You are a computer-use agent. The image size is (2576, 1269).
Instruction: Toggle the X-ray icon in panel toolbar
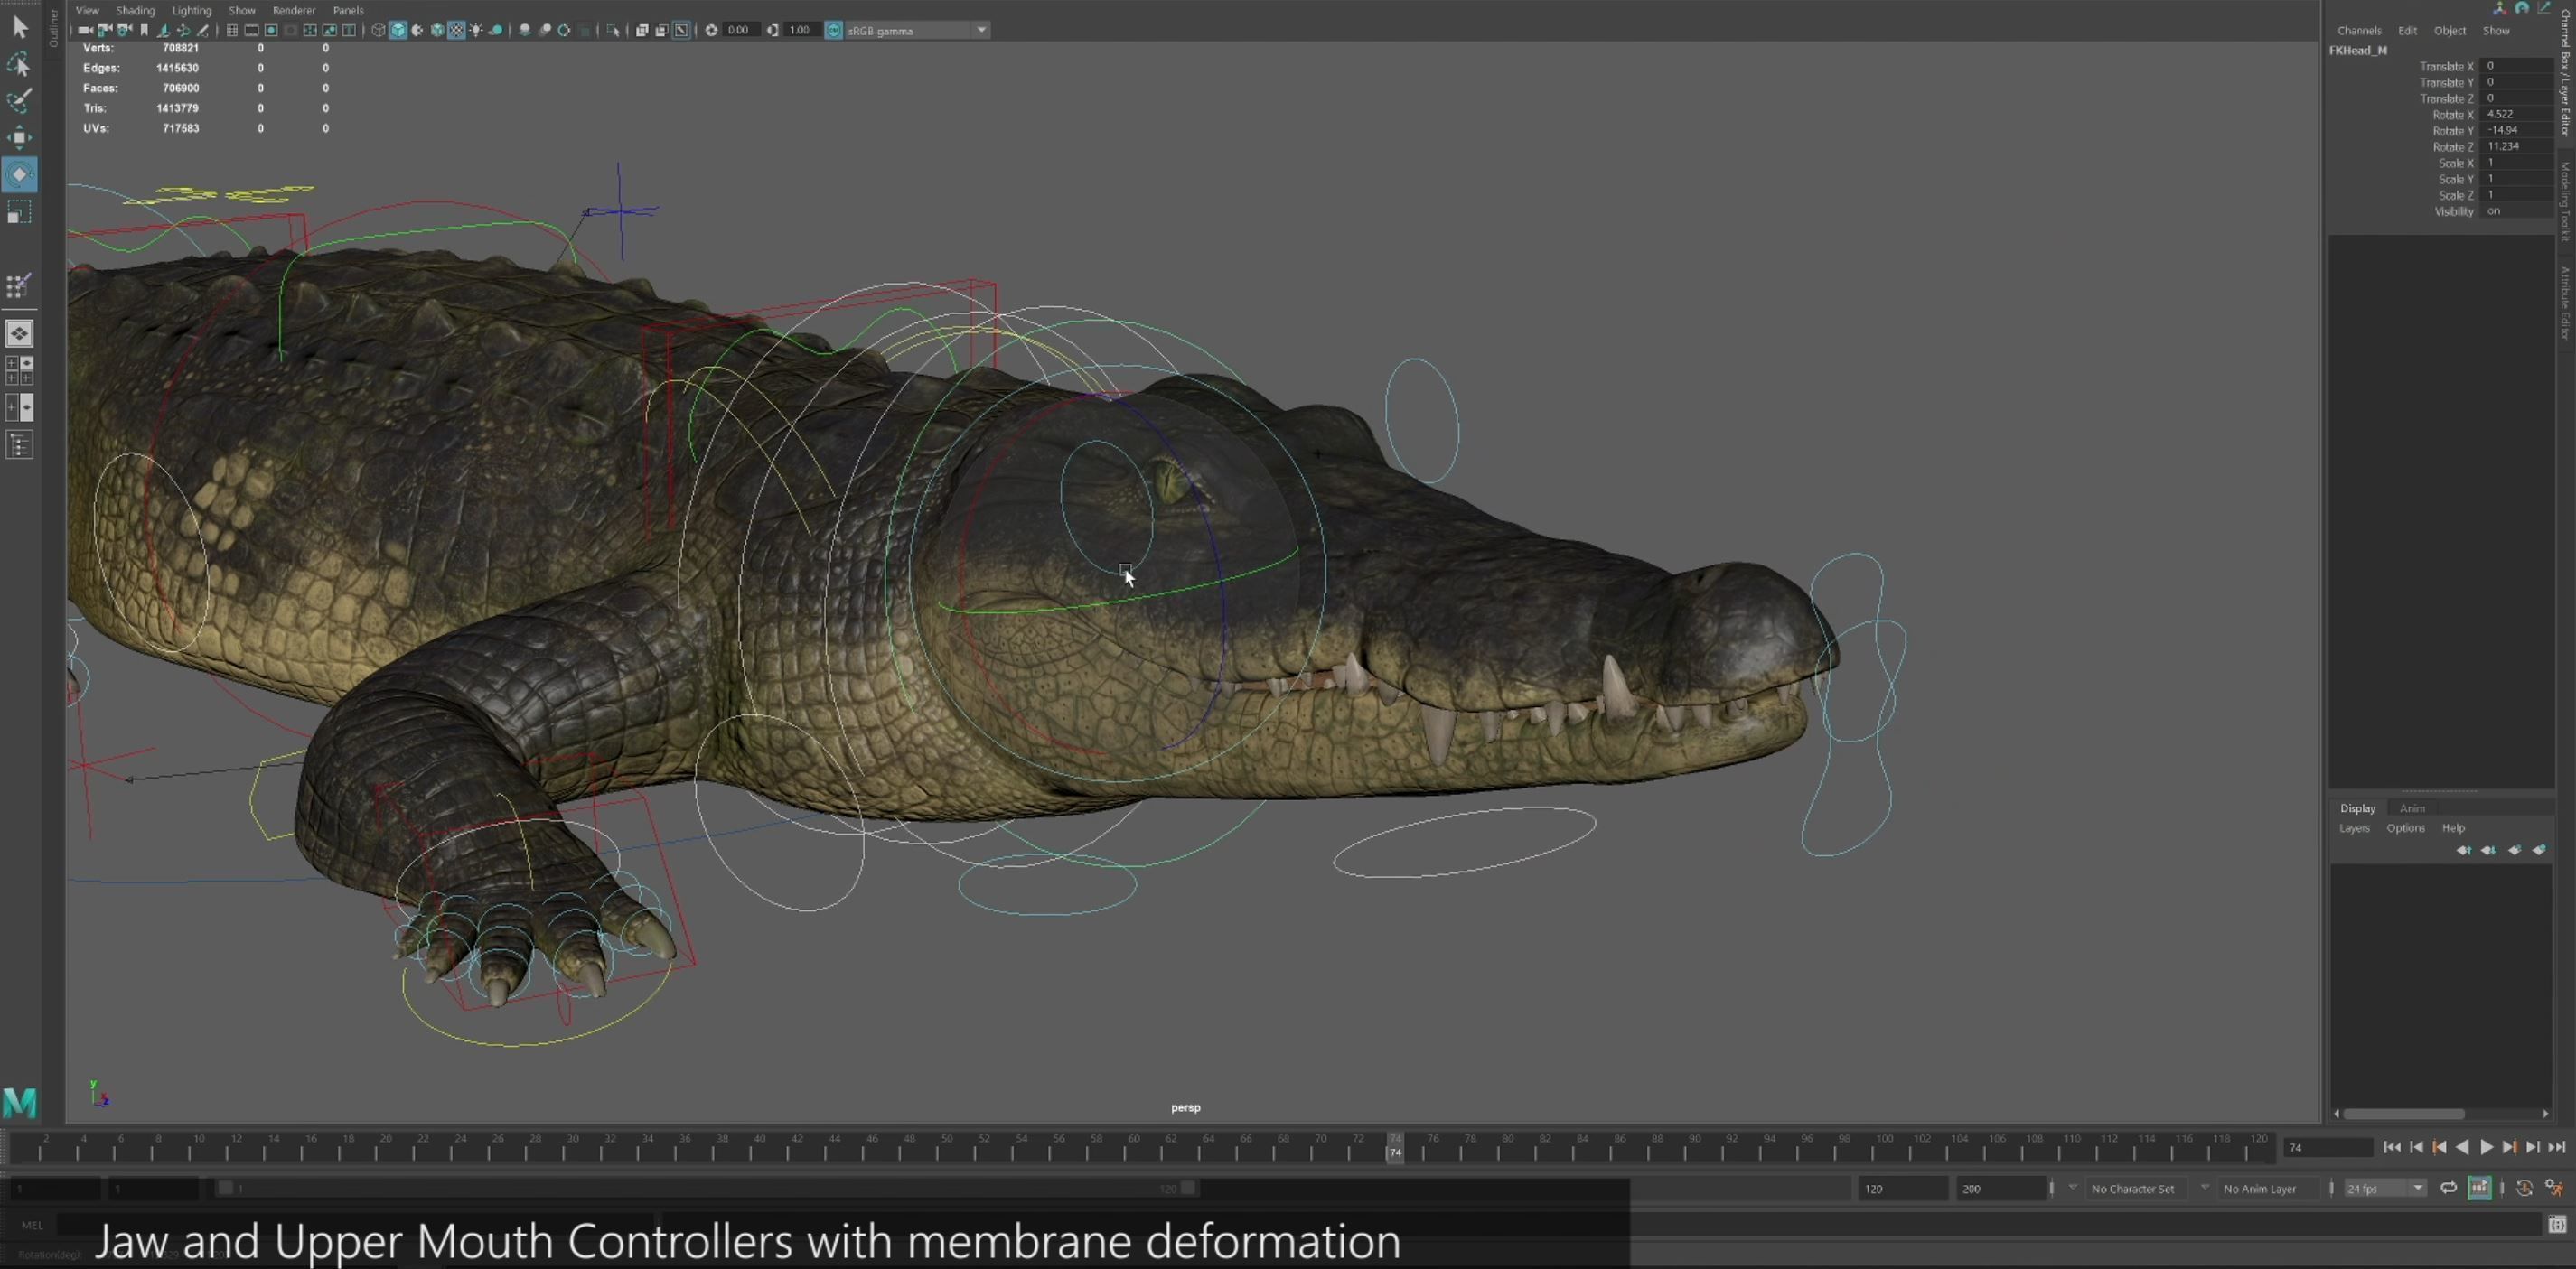[642, 30]
